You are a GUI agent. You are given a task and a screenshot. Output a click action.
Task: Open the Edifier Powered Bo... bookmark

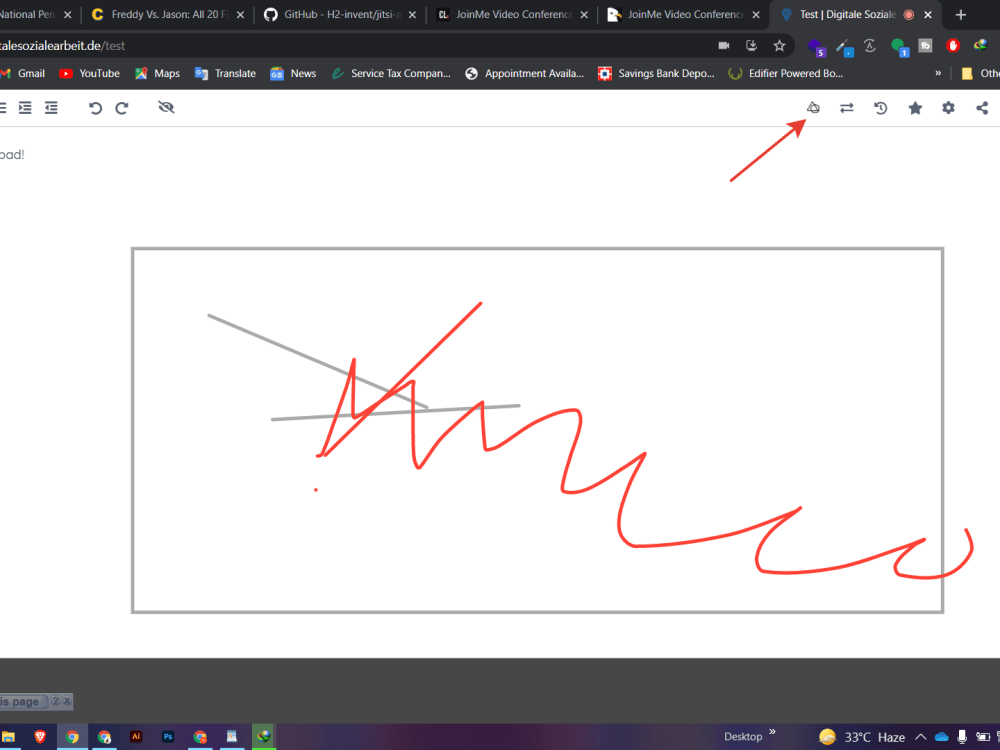pos(786,73)
